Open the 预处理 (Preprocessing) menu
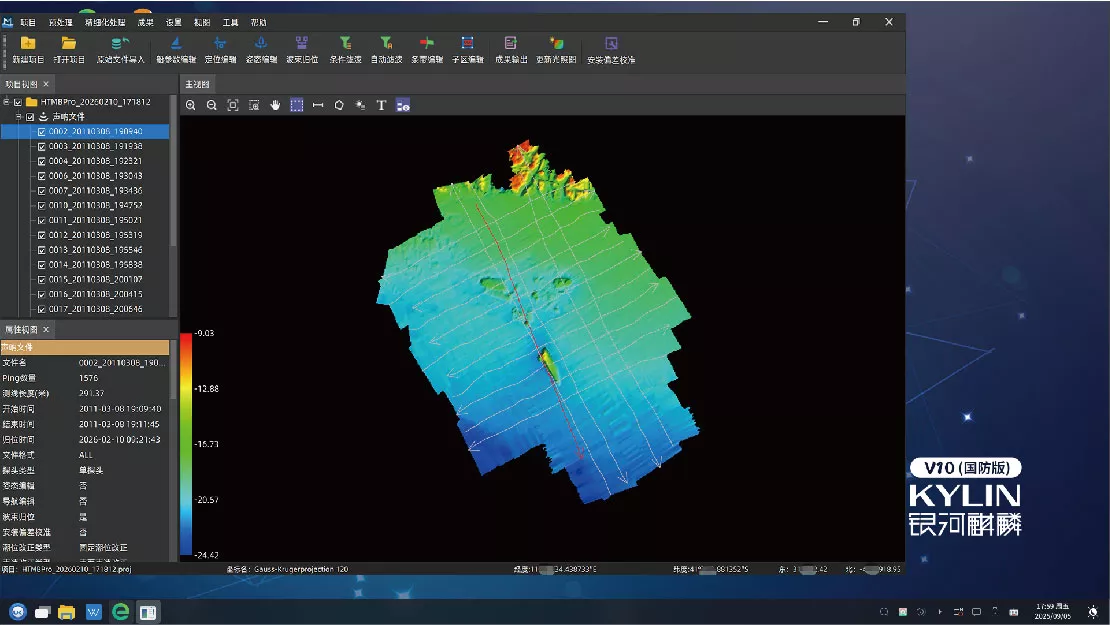The image size is (1110, 625). tap(60, 23)
